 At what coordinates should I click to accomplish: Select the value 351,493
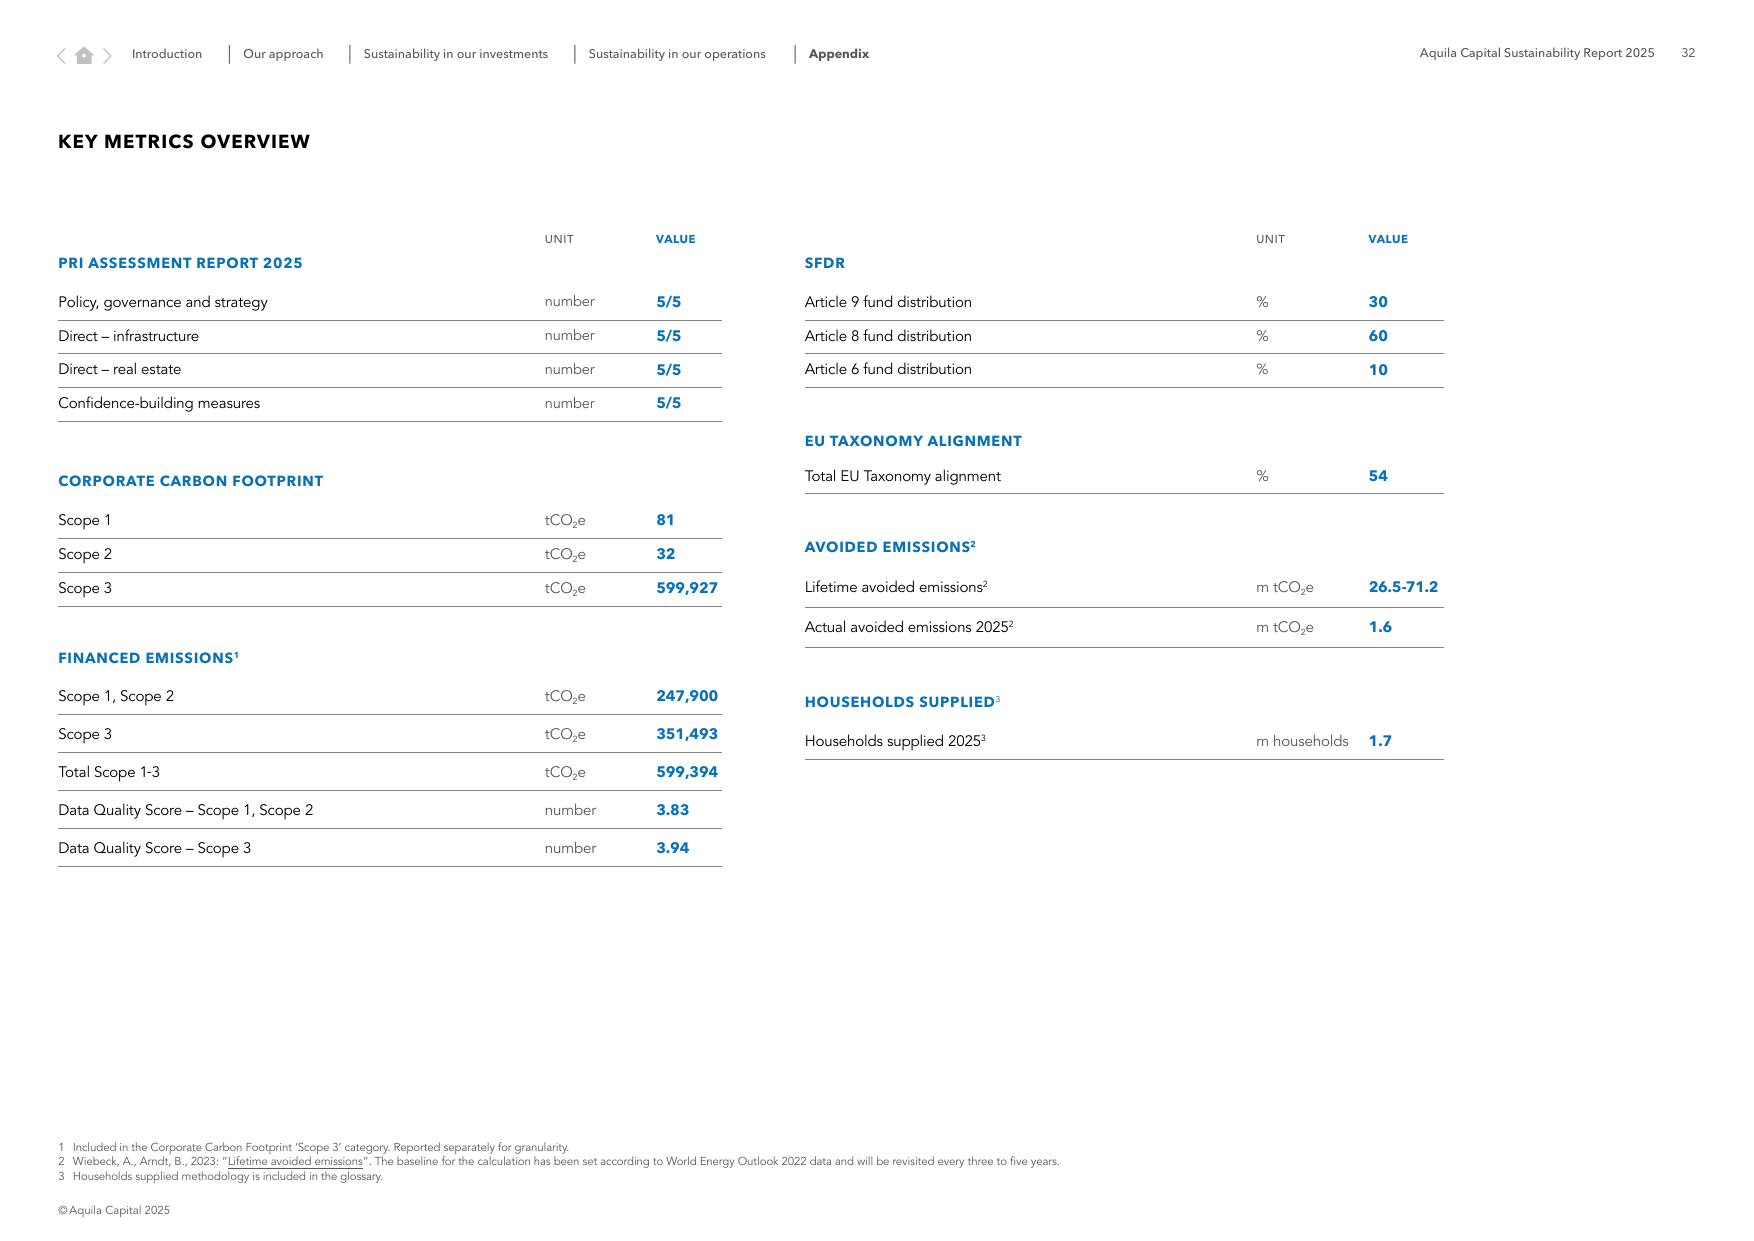(x=687, y=734)
